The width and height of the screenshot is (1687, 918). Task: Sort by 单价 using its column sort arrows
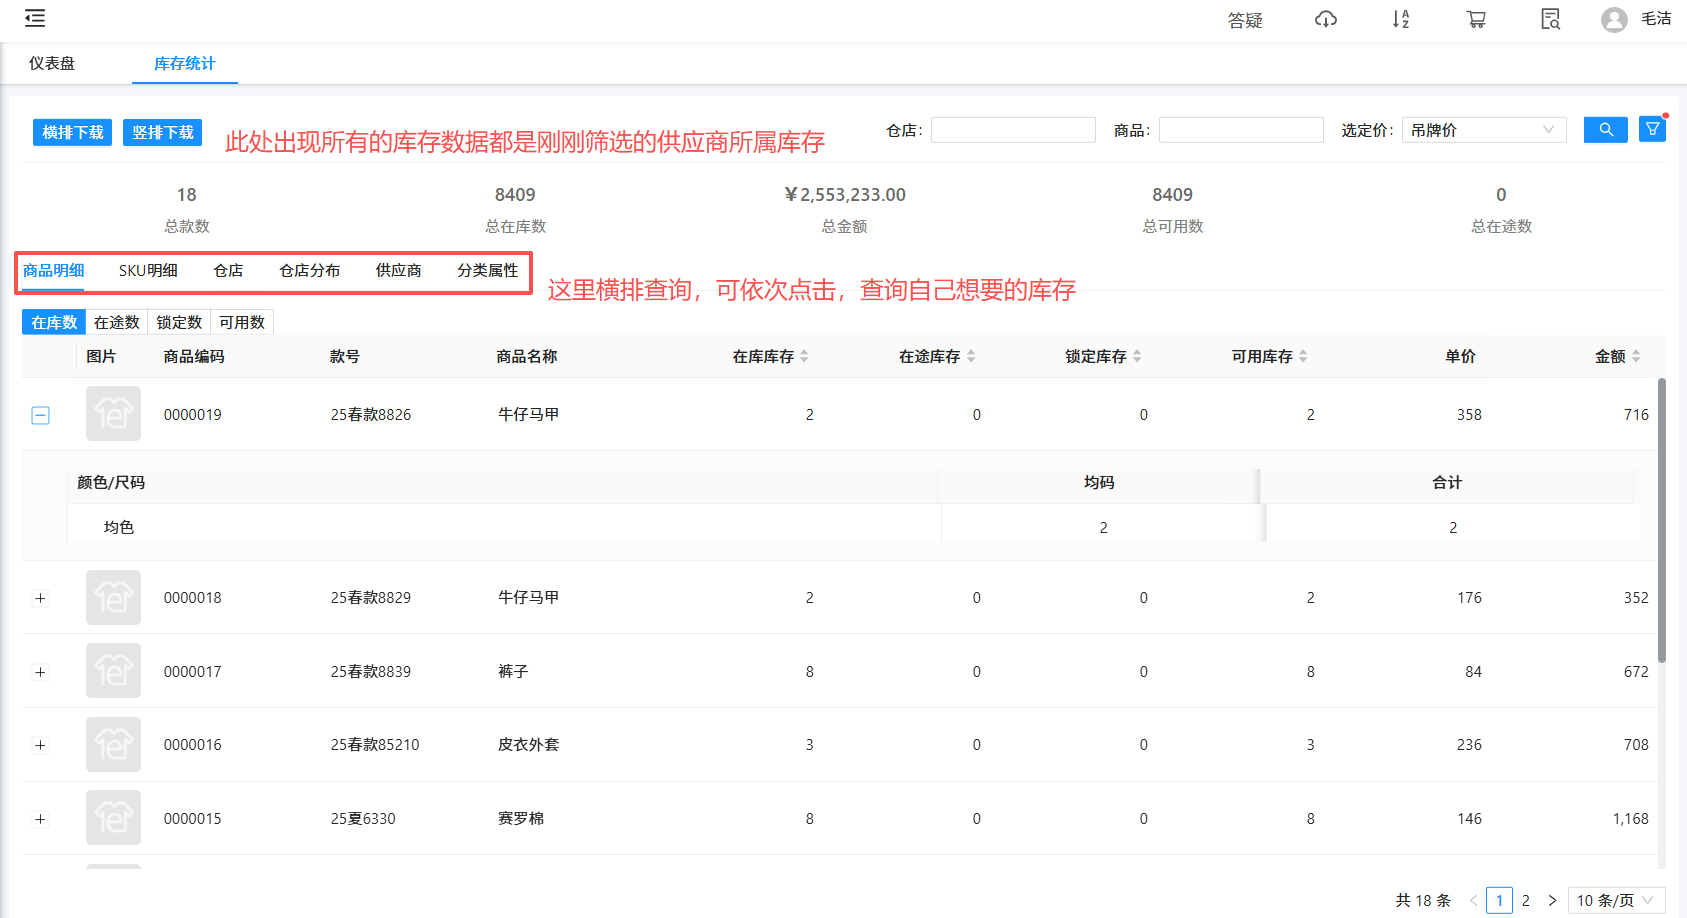[x=1488, y=356]
